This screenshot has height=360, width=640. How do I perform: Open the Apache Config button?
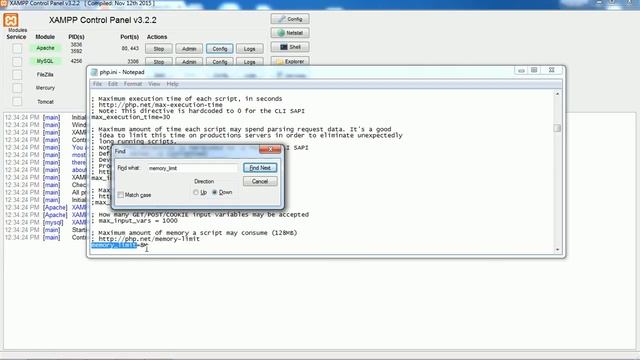point(220,49)
